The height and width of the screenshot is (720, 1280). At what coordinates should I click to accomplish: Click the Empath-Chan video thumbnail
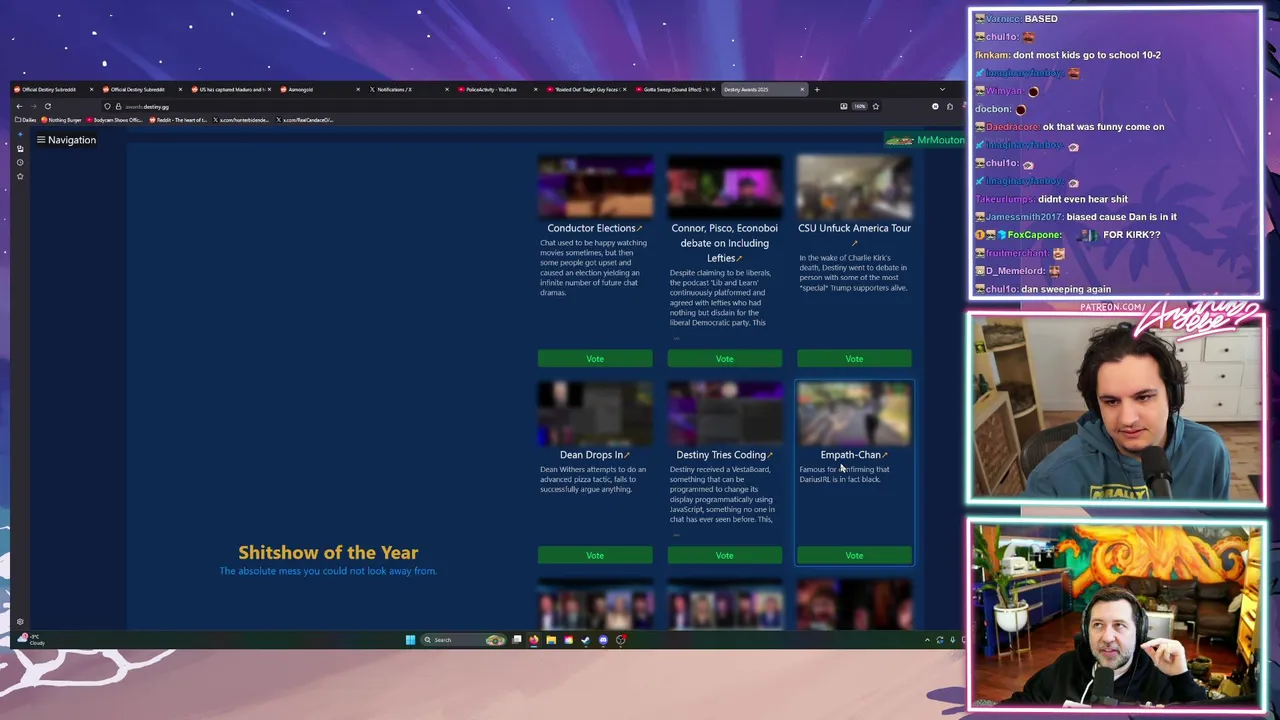[x=854, y=414]
